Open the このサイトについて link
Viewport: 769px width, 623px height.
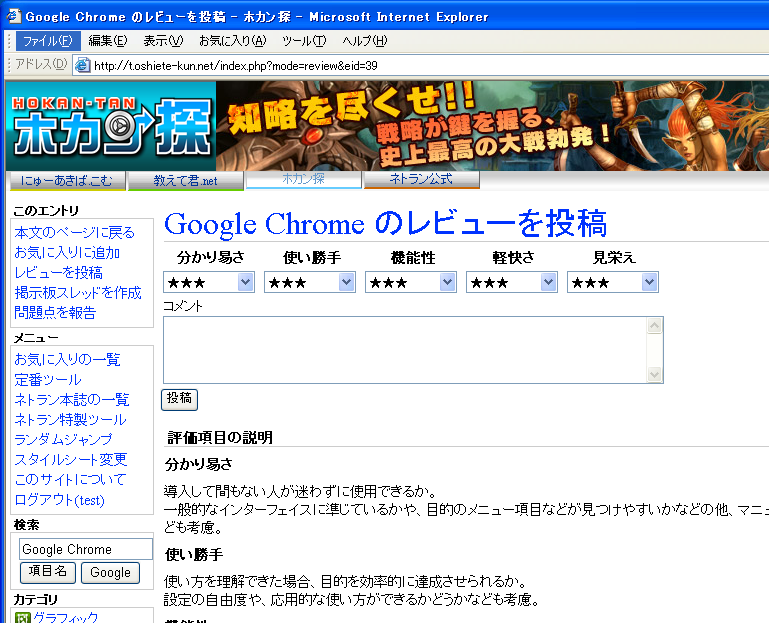pos(70,480)
